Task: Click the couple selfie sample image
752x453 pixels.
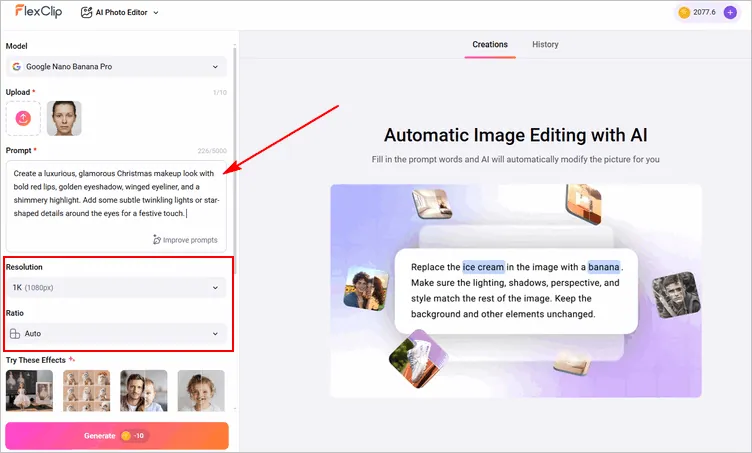Action: (x=366, y=289)
